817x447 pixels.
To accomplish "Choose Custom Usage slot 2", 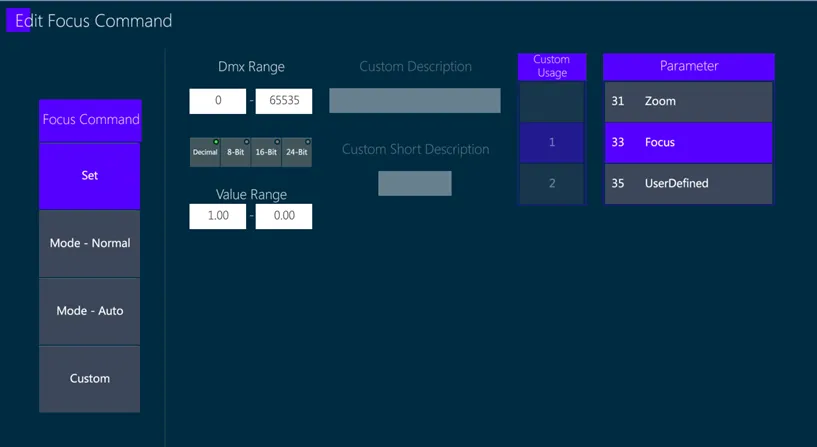I will 552,183.
